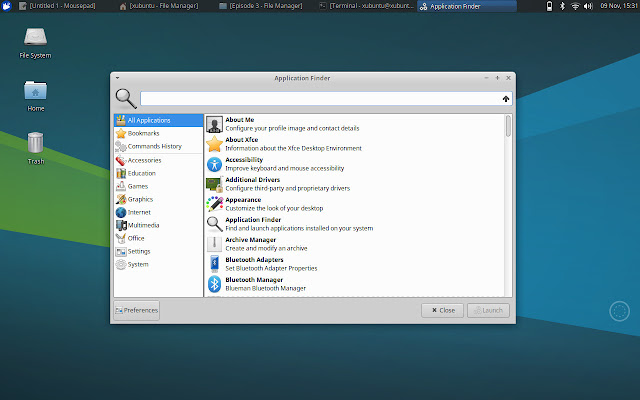This screenshot has height=400, width=640.
Task: Click the battery power tray icon
Action: [x=549, y=6]
